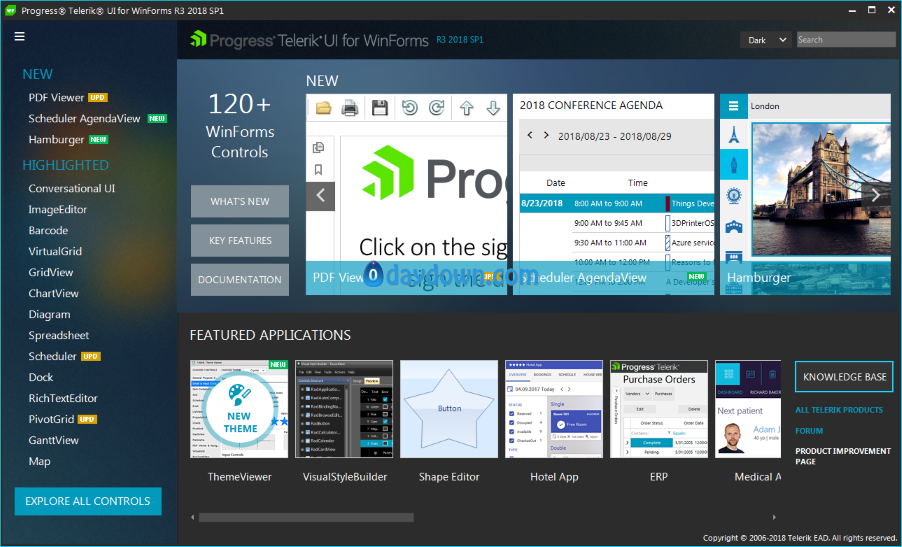Select the bridge icon in Hamburger demo
The image size is (902, 547).
[733, 227]
